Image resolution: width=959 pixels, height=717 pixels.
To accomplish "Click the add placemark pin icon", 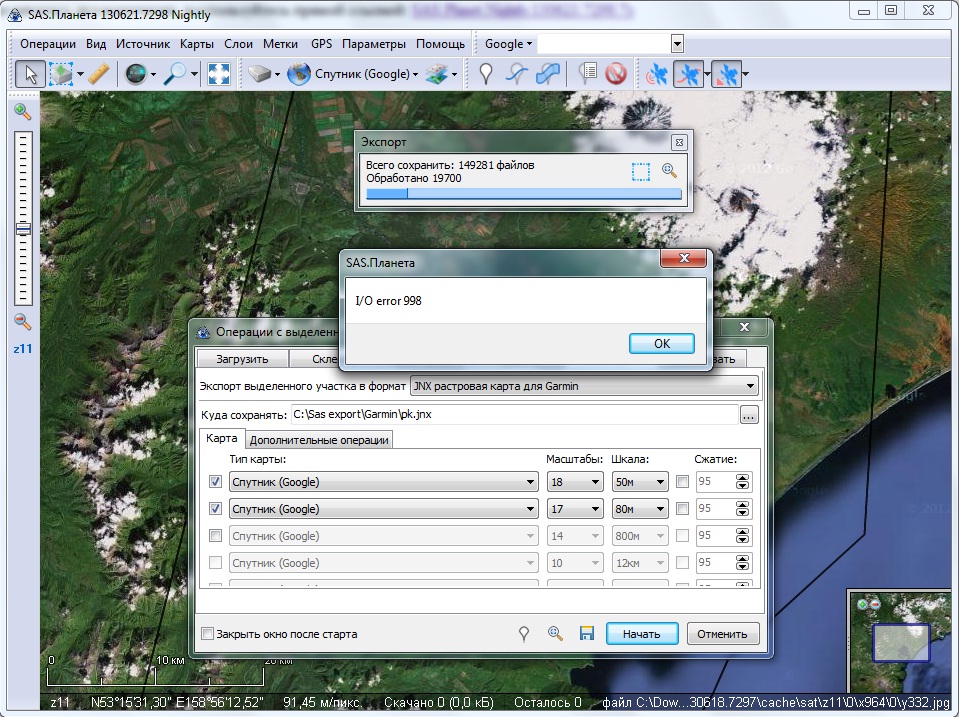I will coord(486,73).
